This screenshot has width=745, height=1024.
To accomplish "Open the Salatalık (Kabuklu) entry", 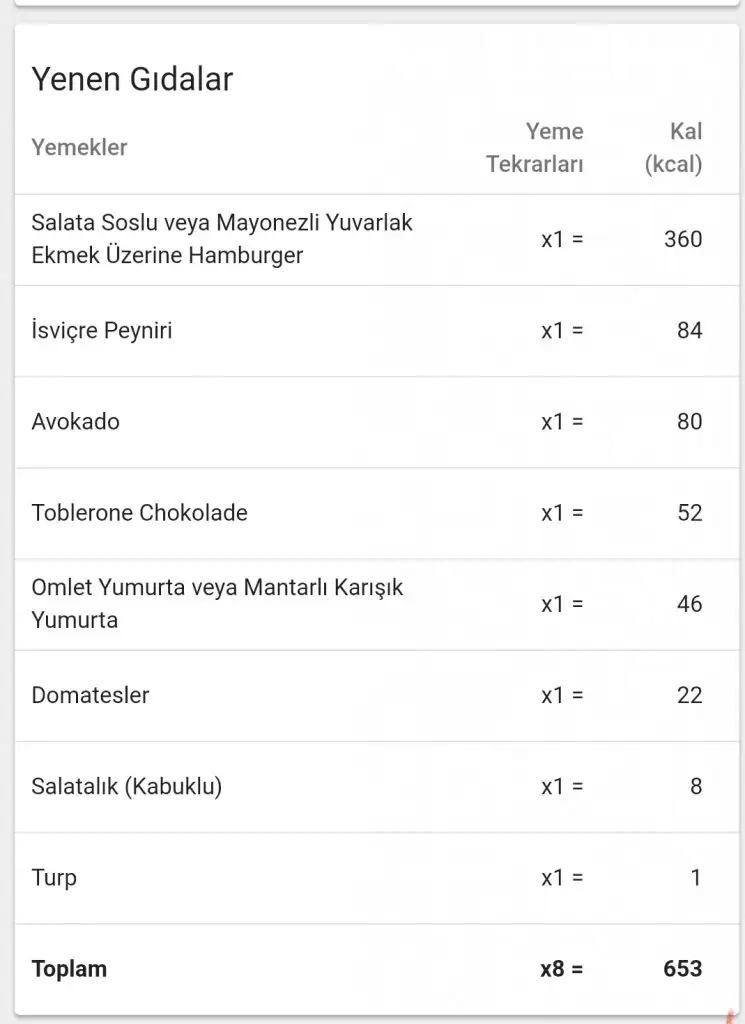I will coord(127,786).
